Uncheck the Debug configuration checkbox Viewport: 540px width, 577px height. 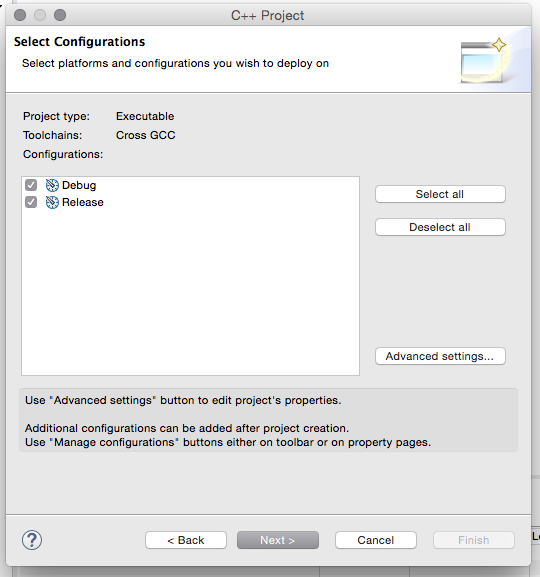[31, 185]
